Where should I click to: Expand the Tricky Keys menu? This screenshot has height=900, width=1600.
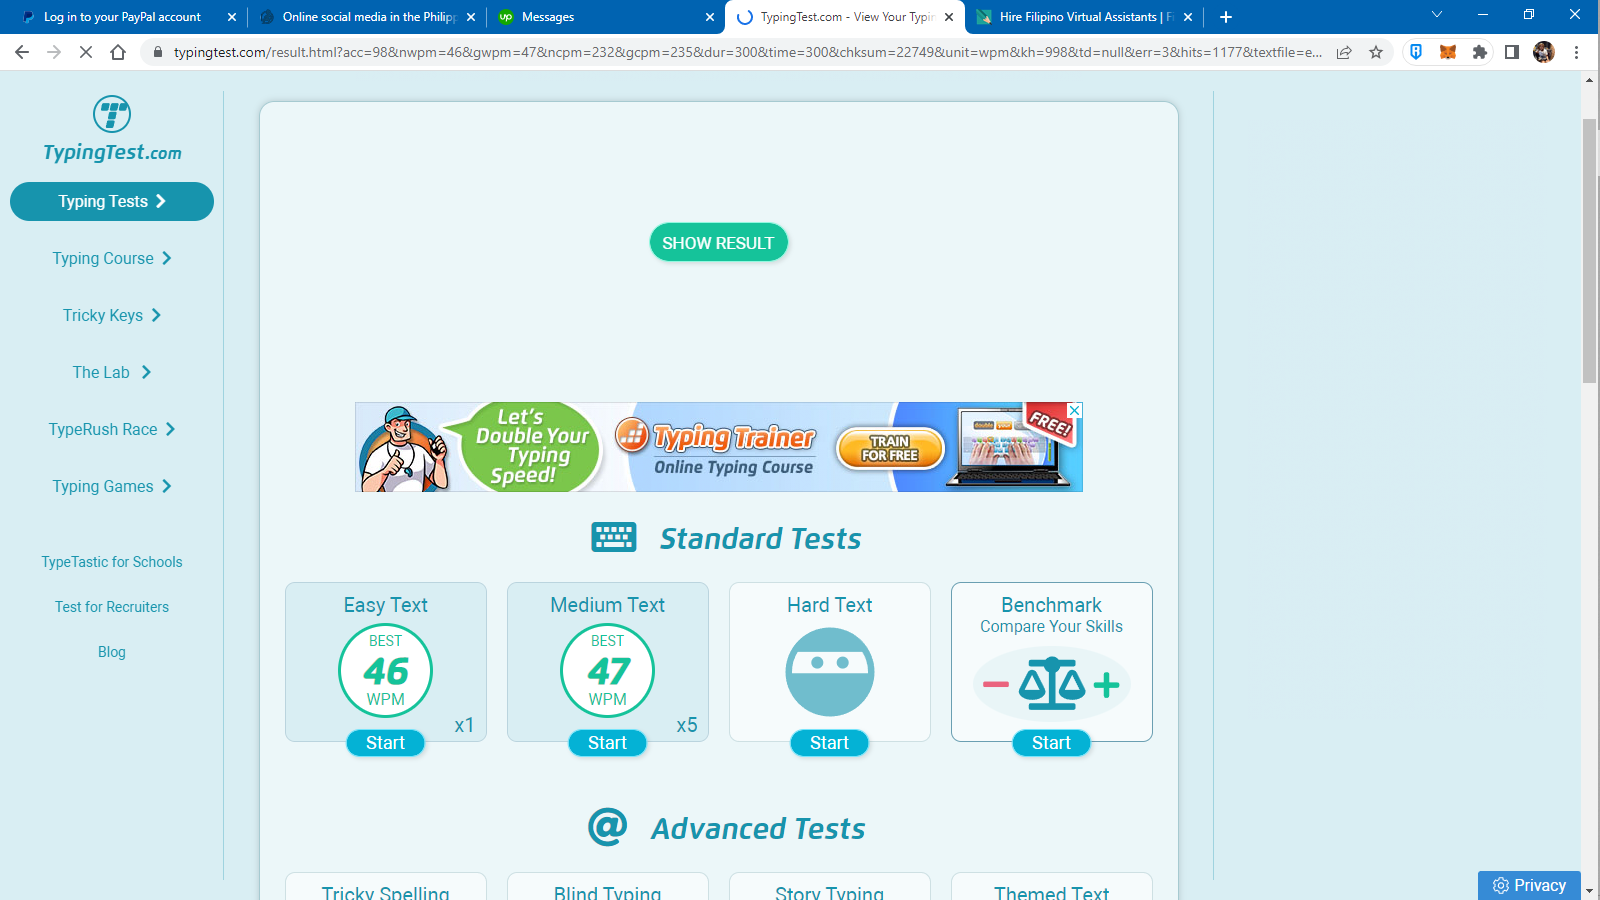[112, 315]
